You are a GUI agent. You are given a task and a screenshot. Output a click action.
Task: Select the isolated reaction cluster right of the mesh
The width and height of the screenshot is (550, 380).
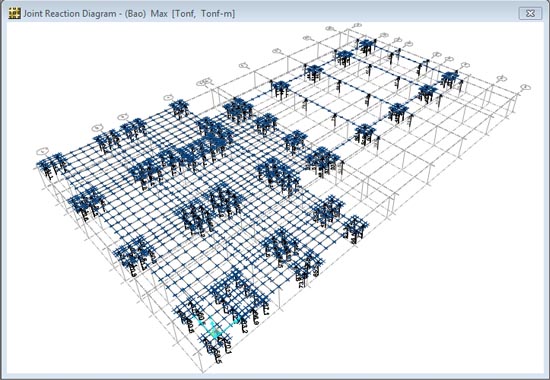[x=356, y=228]
